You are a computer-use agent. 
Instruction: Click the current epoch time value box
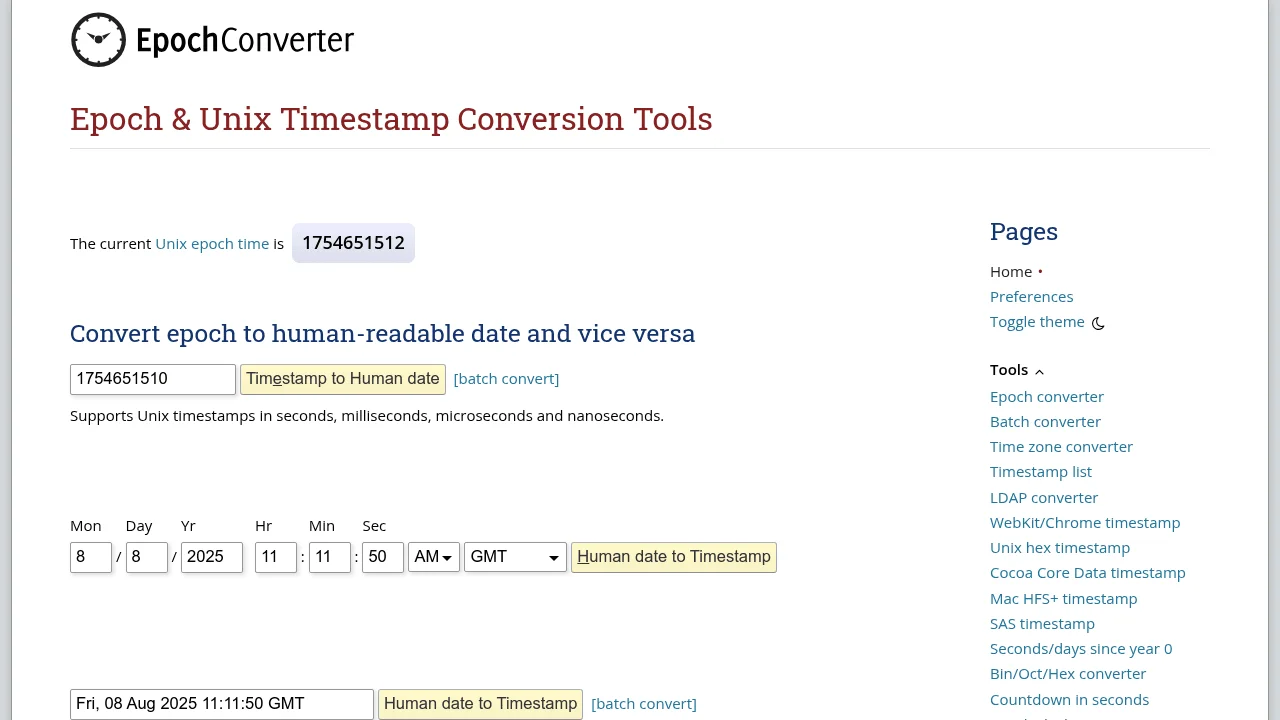(x=353, y=243)
